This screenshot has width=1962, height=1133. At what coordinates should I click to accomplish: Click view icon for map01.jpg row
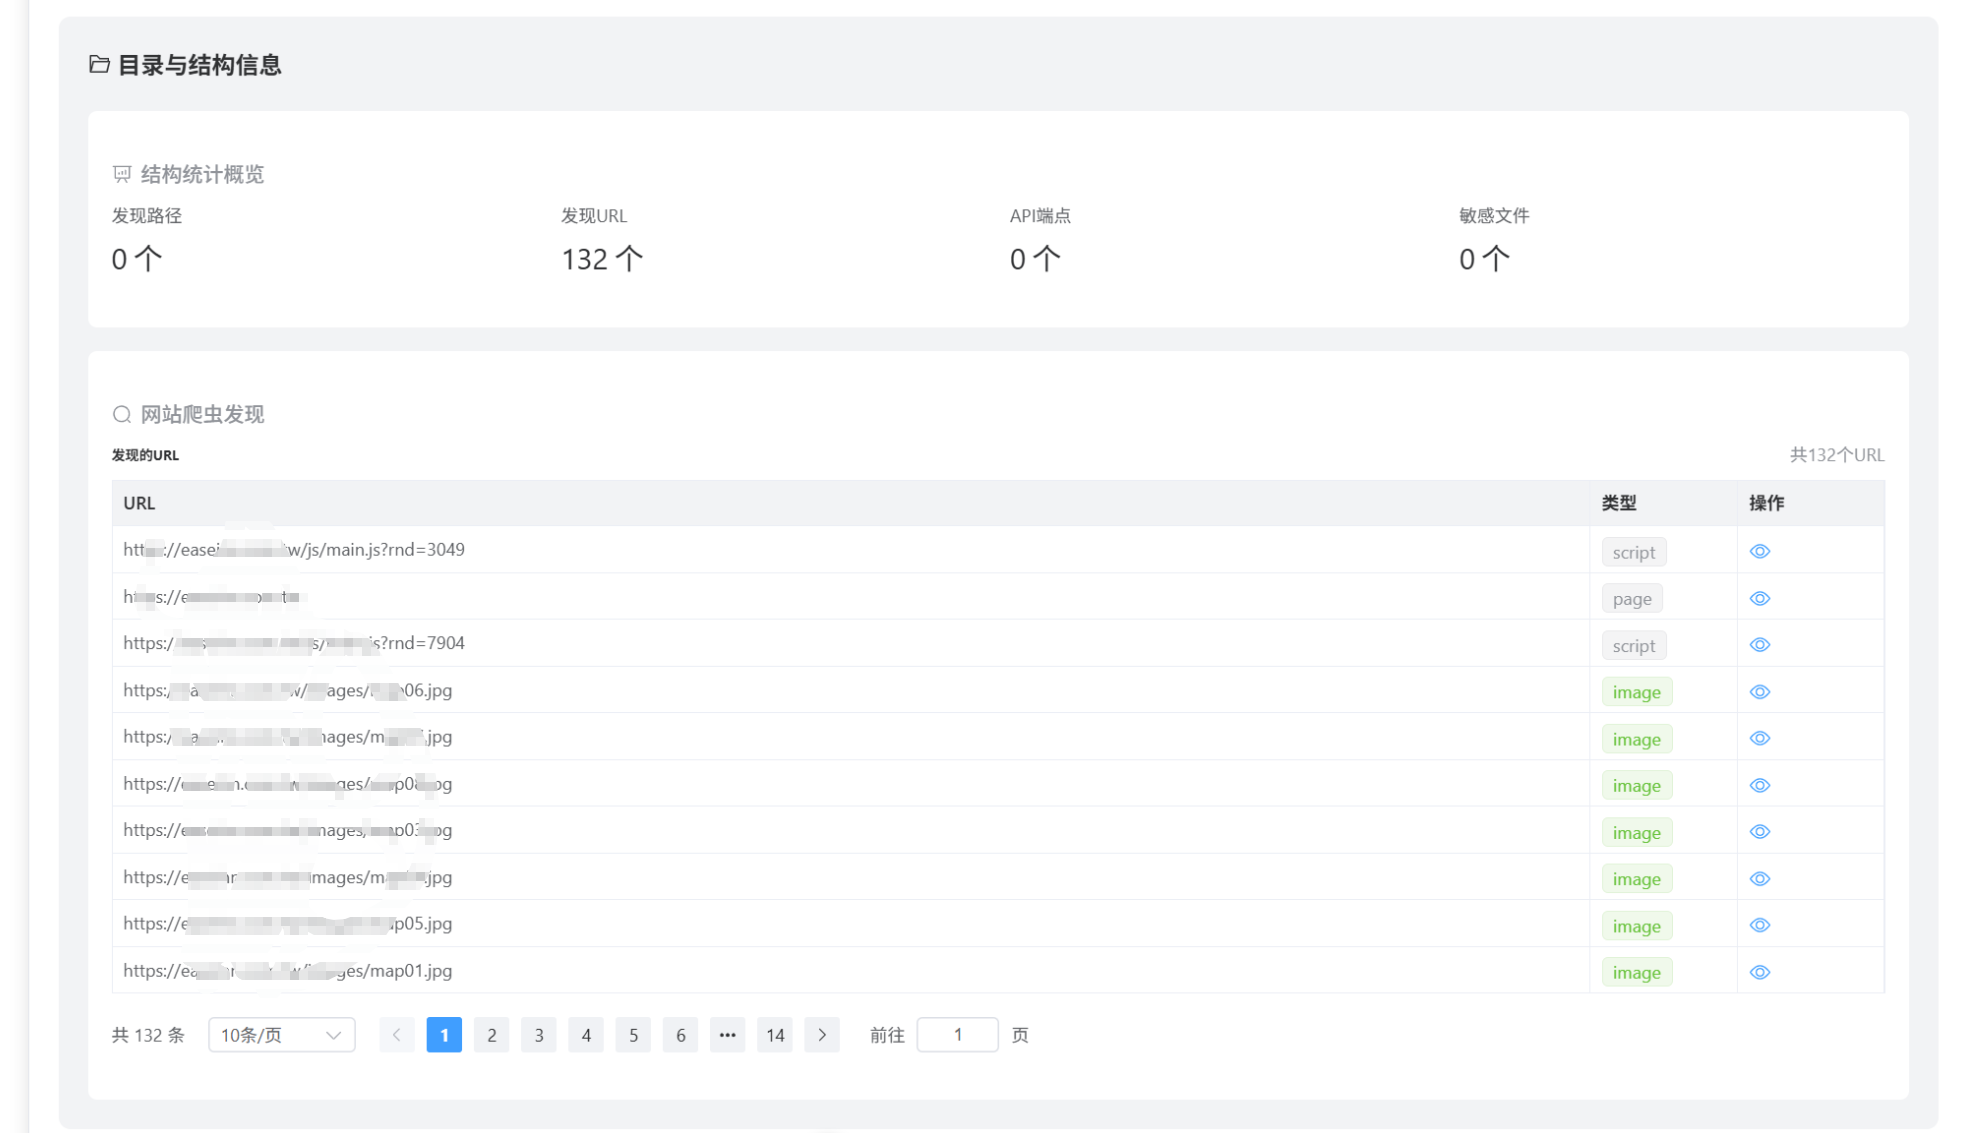1759,972
